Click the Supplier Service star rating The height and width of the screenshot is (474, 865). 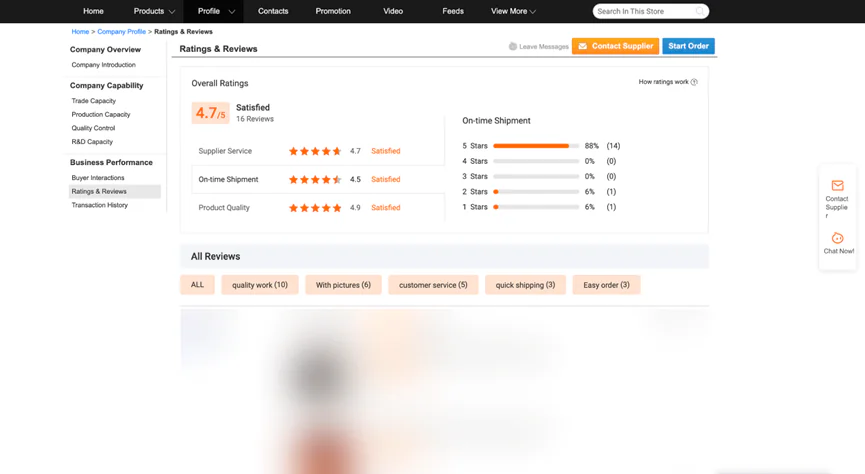pos(315,151)
